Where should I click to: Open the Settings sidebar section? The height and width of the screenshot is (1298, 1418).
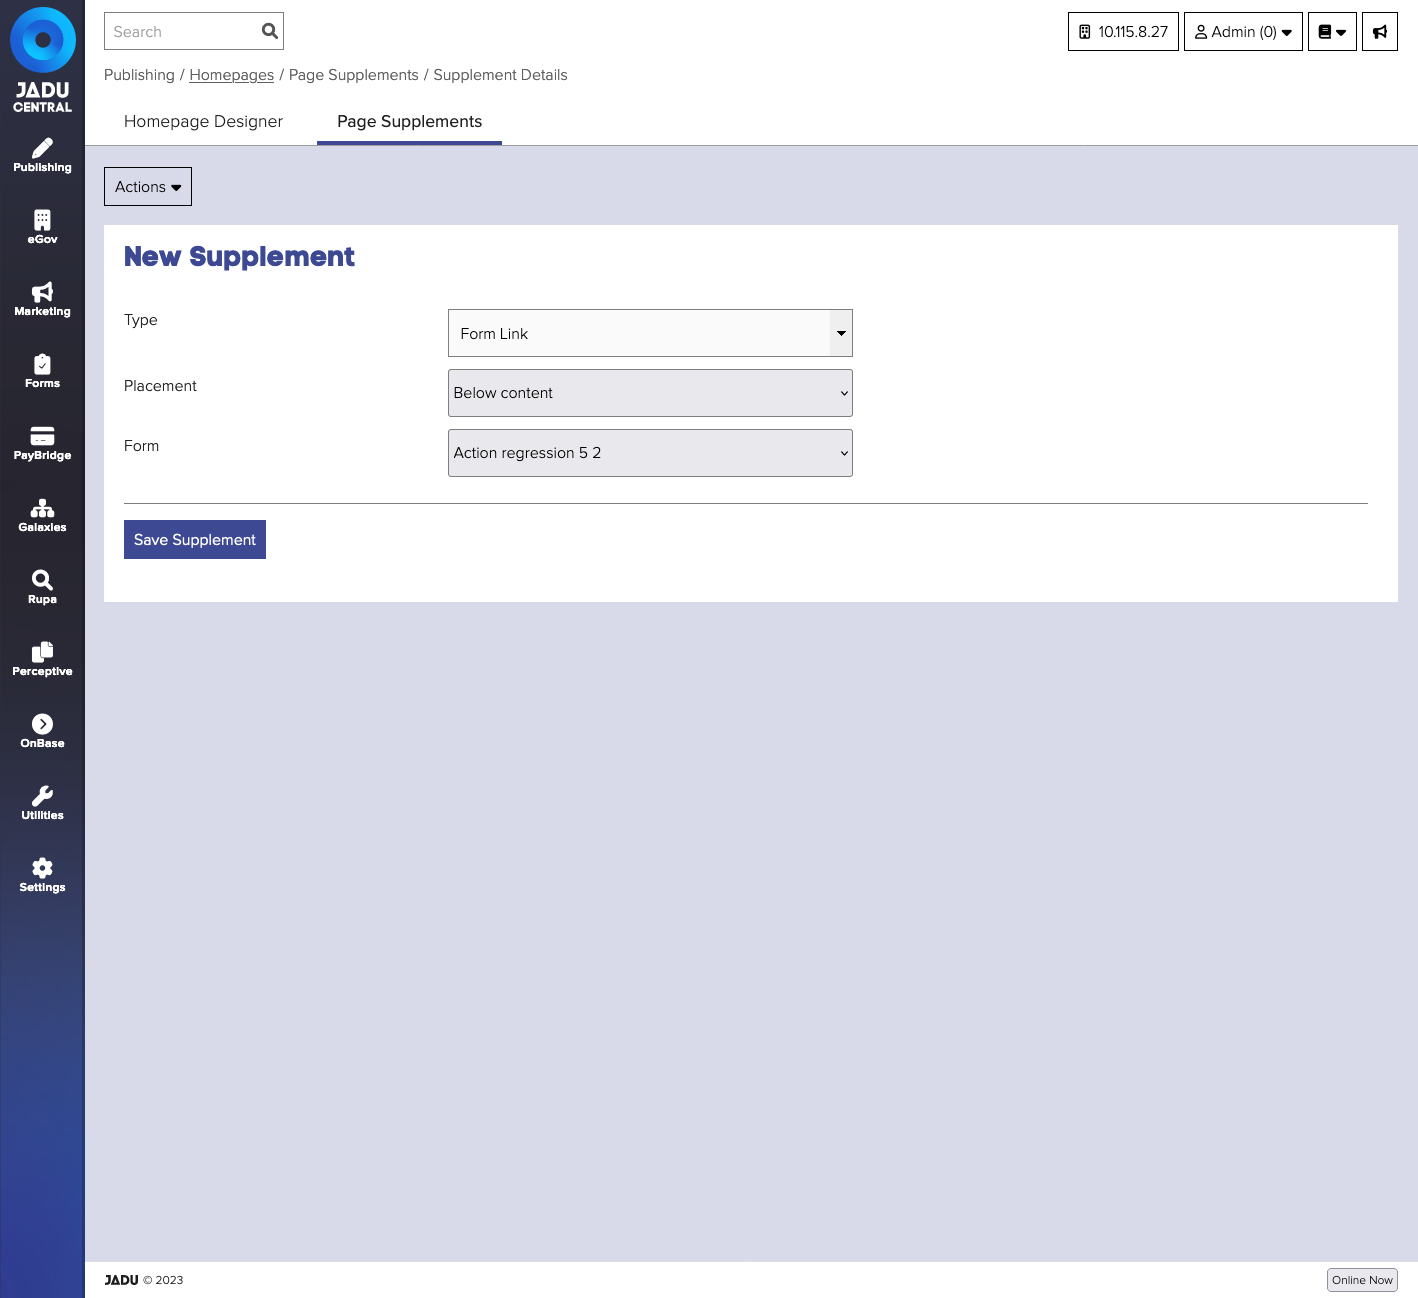(x=42, y=876)
